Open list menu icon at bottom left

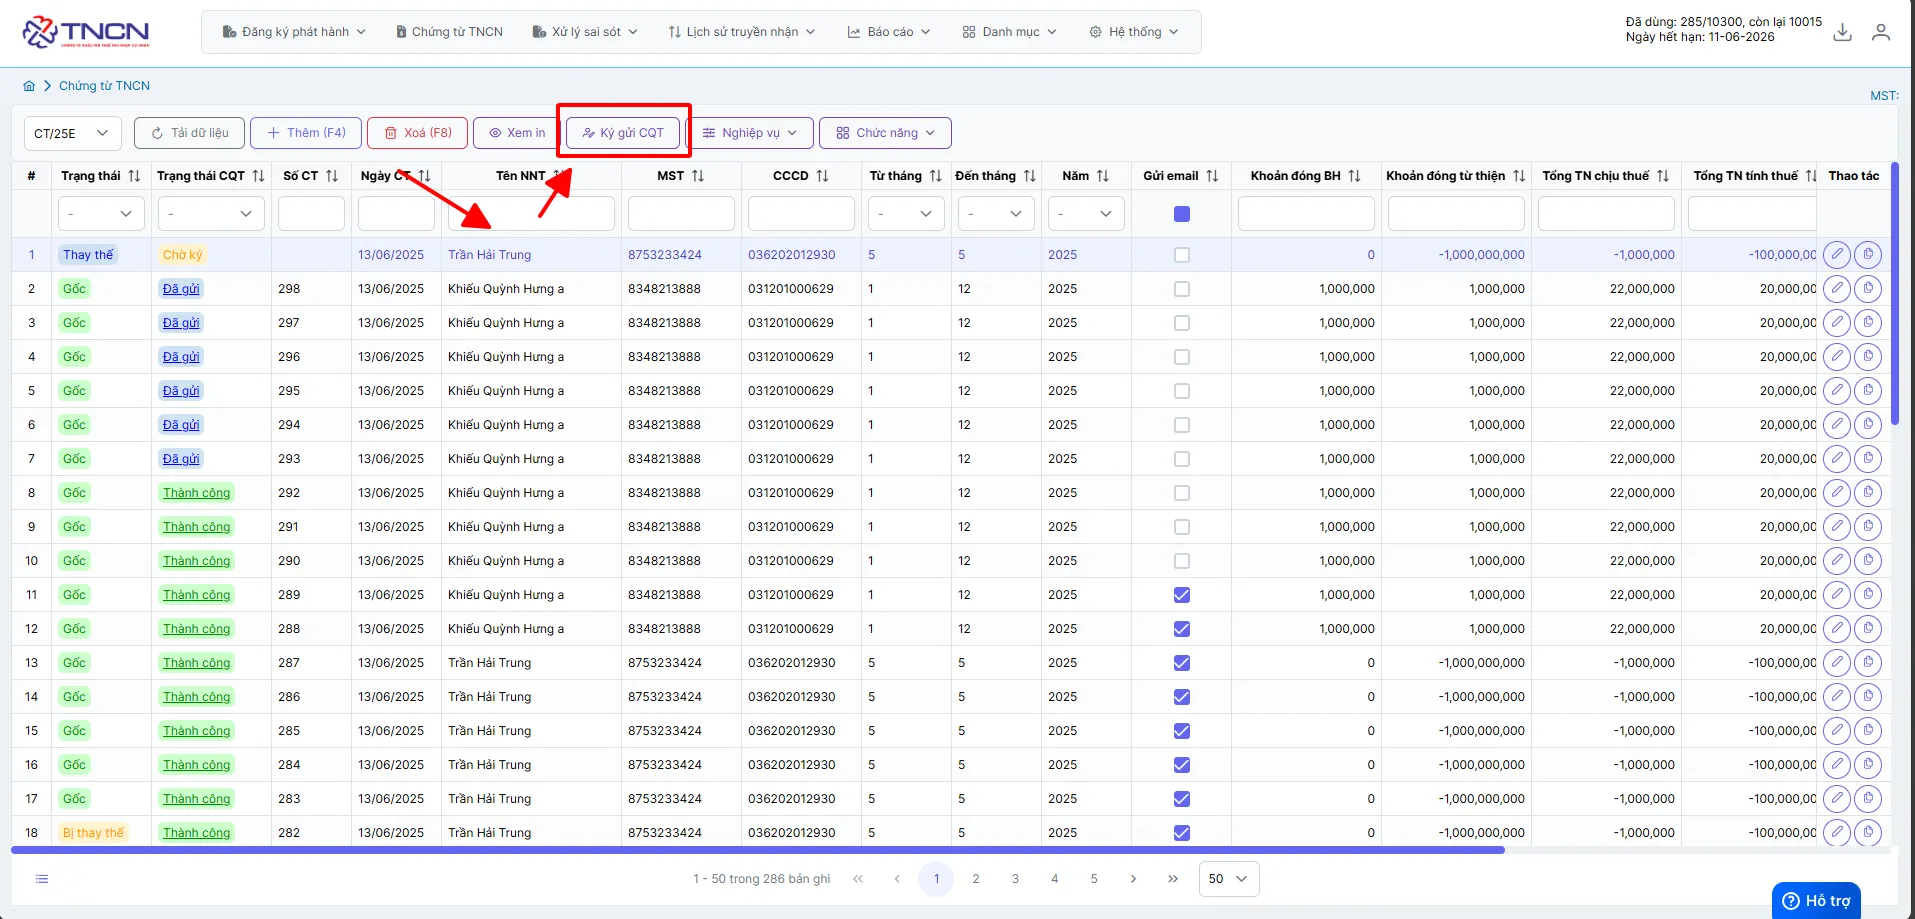tap(42, 879)
